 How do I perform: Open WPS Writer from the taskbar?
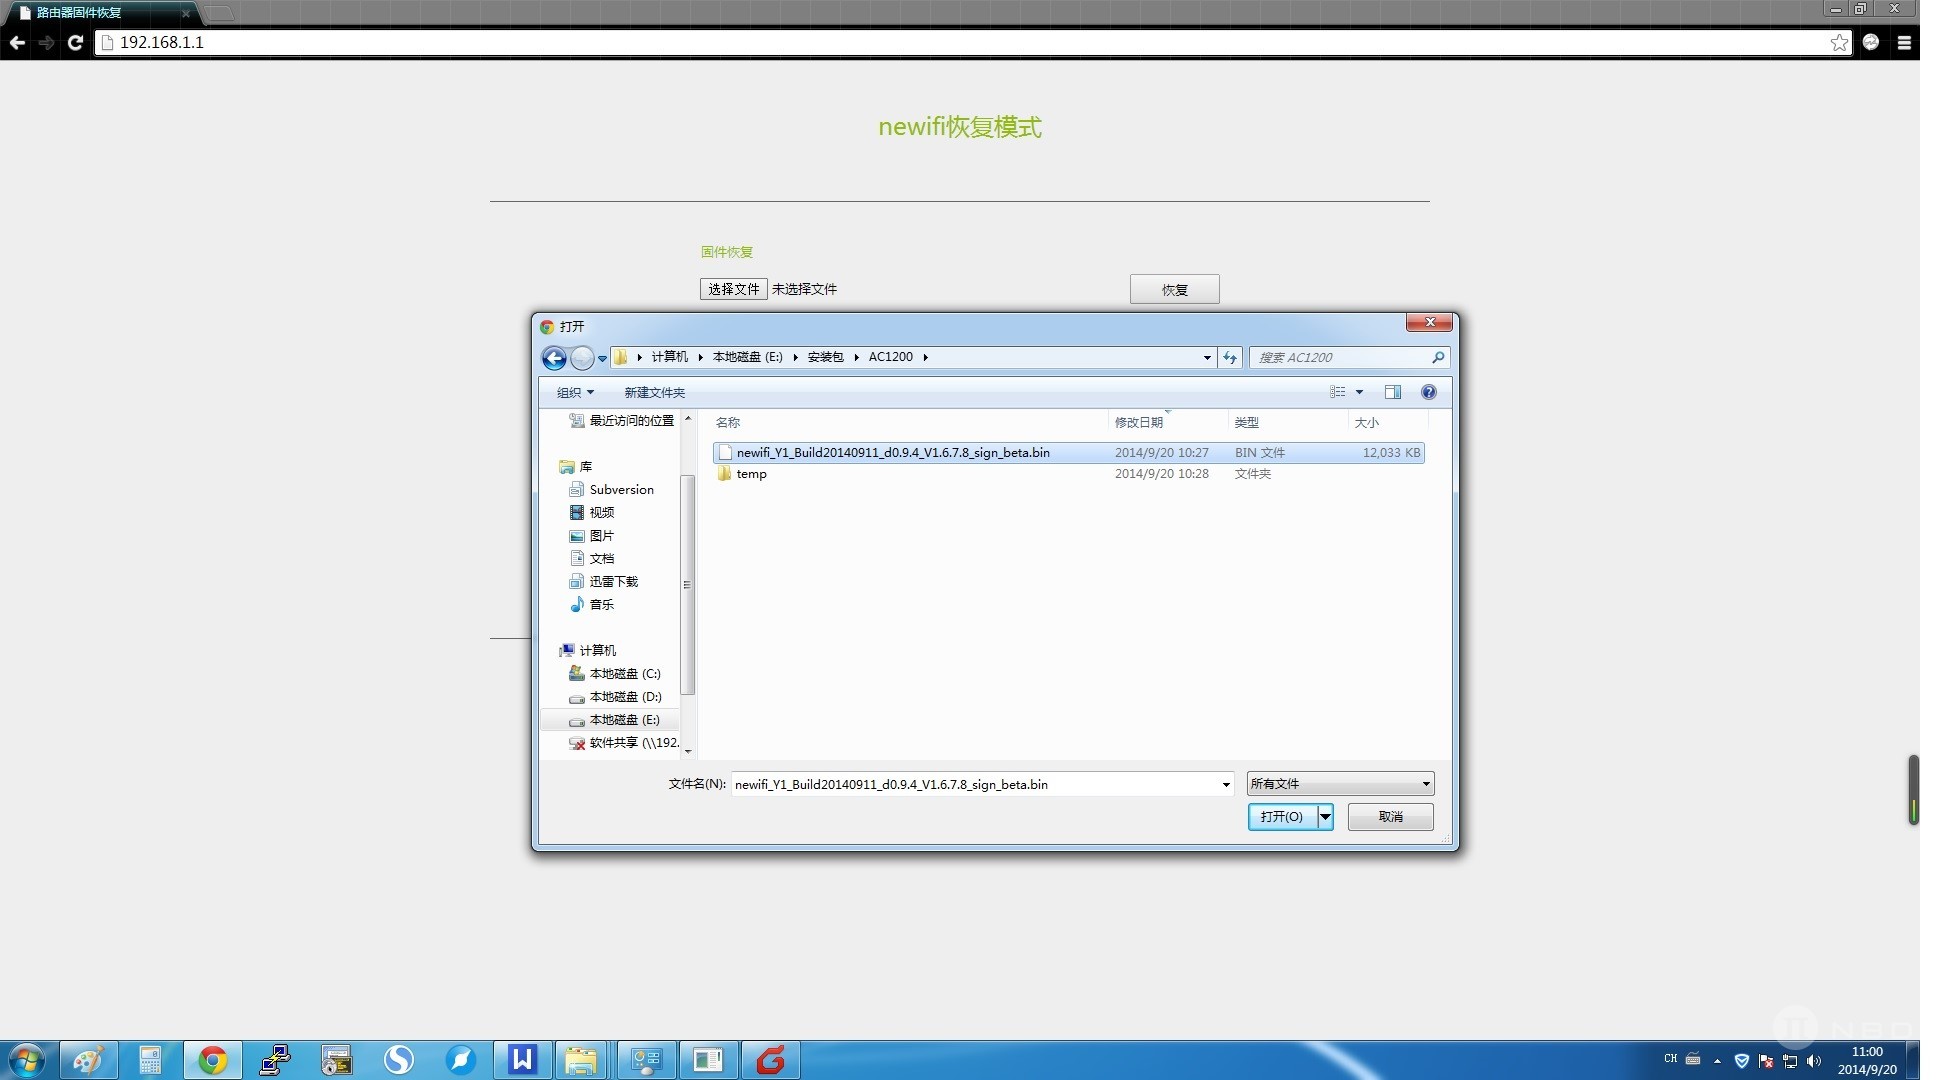(522, 1060)
